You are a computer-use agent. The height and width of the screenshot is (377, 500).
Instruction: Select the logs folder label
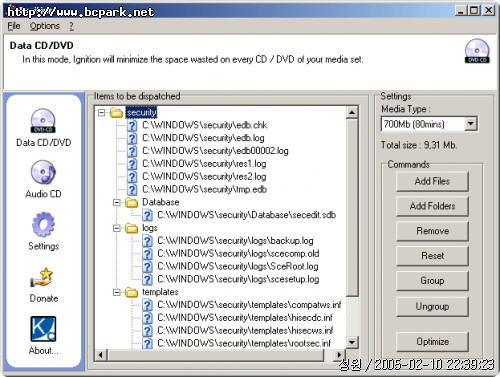[150, 228]
